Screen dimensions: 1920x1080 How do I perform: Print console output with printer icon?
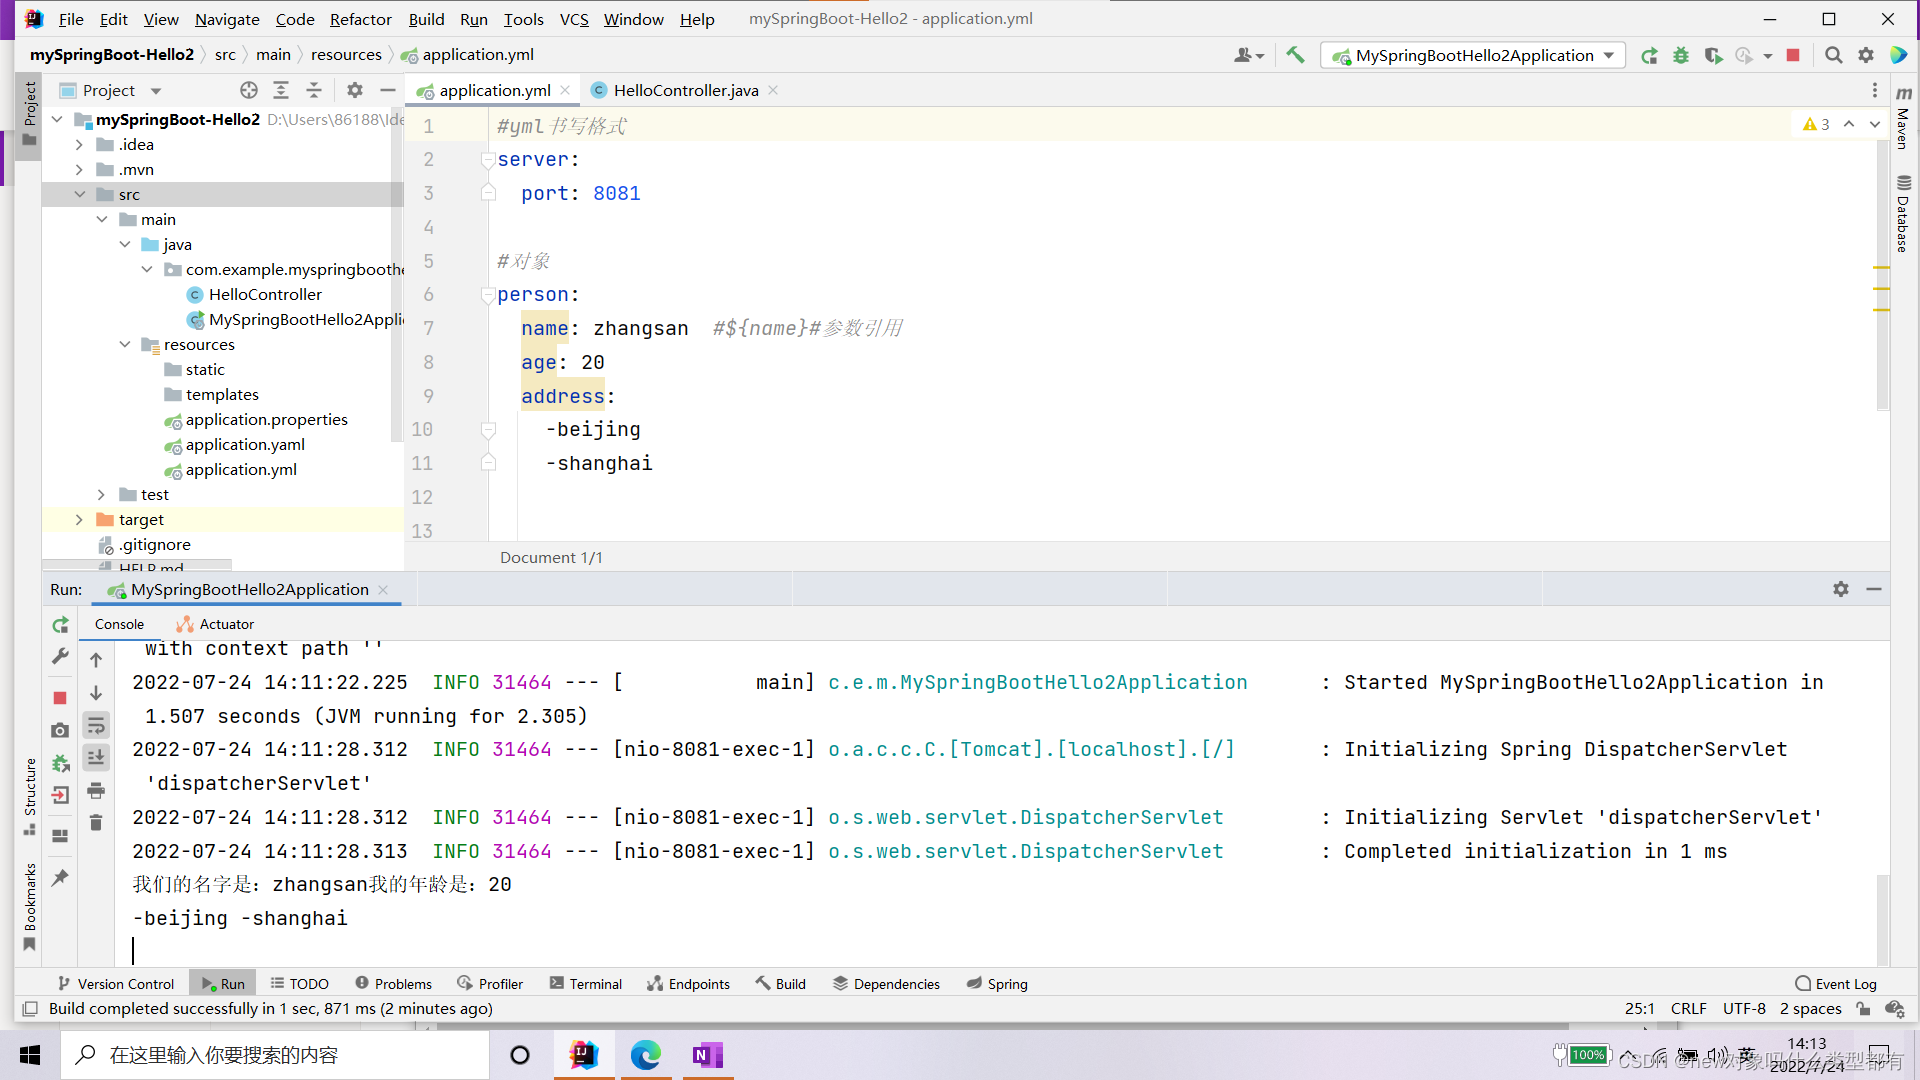point(96,790)
